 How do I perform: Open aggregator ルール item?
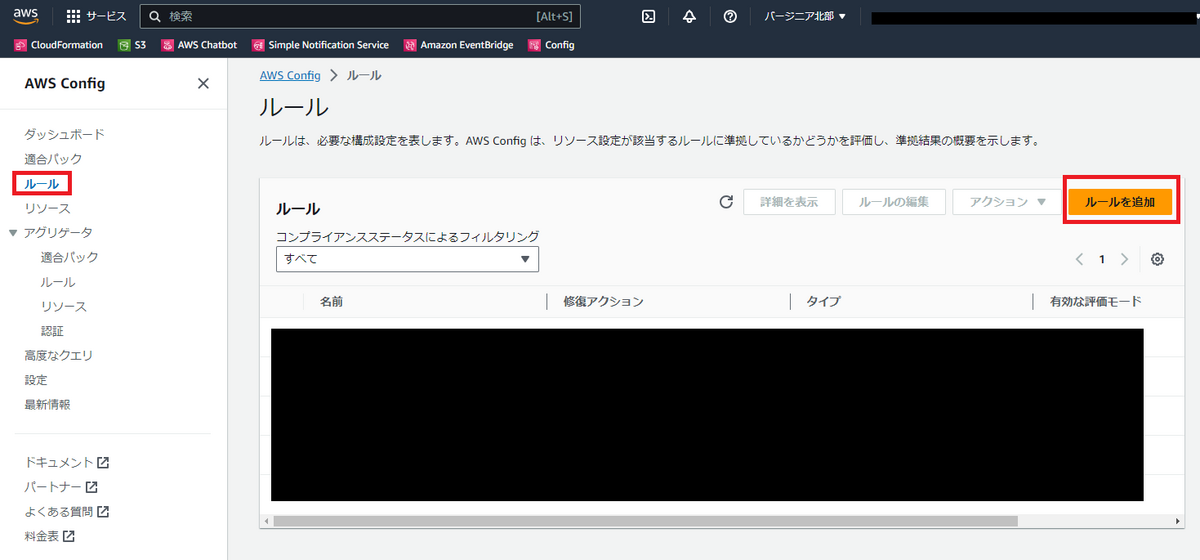click(x=58, y=282)
